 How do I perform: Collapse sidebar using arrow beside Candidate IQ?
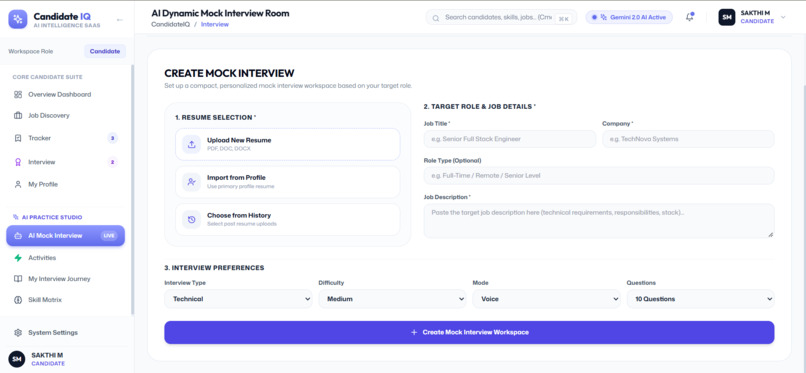tap(120, 20)
